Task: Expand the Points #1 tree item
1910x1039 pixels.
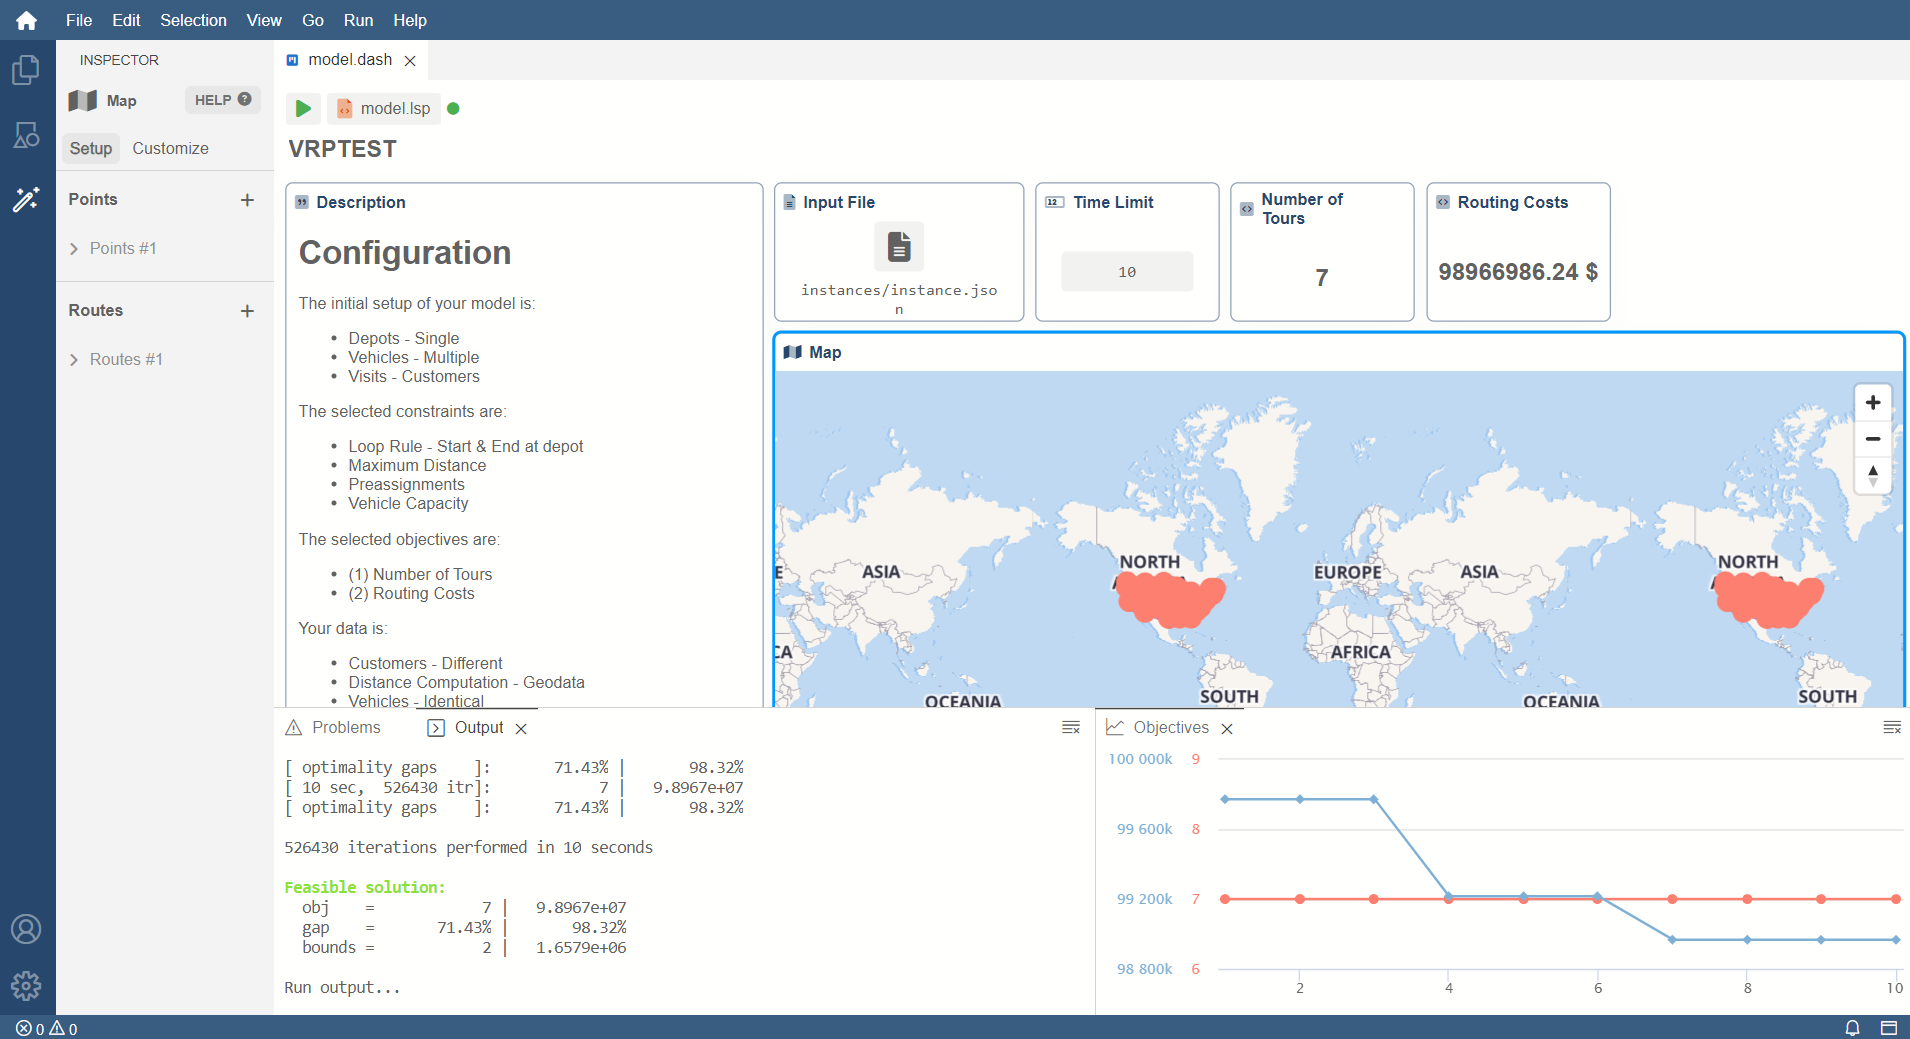Action: pos(74,249)
